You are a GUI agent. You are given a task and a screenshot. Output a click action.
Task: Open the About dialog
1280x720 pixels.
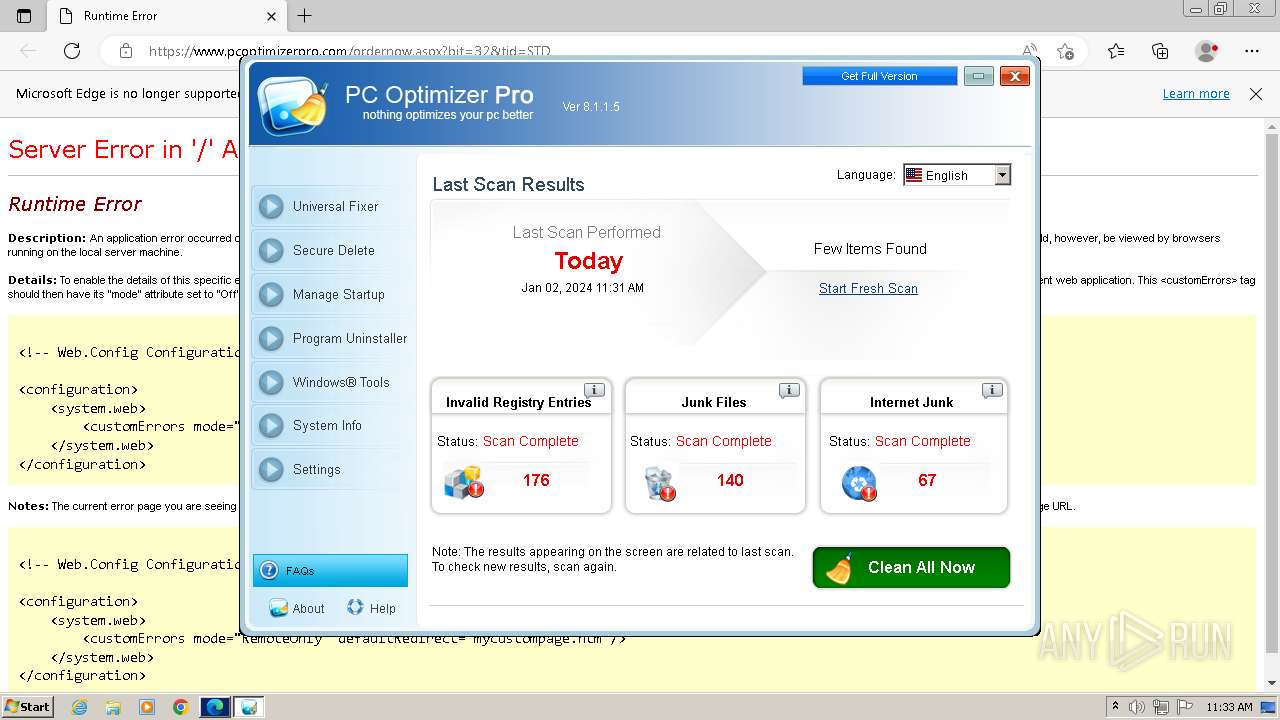click(x=297, y=608)
